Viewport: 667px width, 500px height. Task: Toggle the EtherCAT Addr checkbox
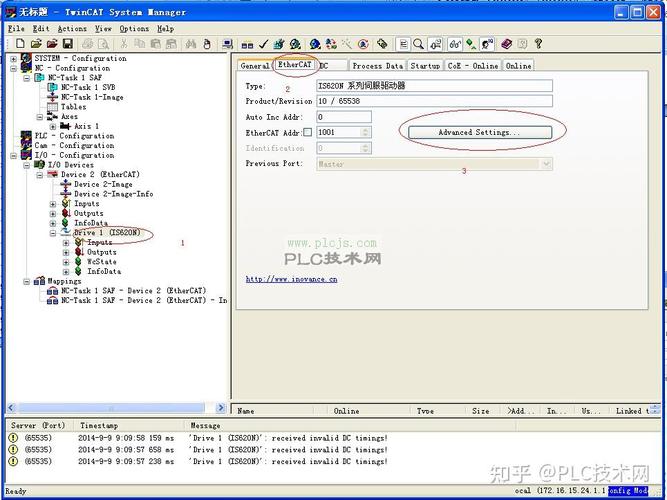308,132
